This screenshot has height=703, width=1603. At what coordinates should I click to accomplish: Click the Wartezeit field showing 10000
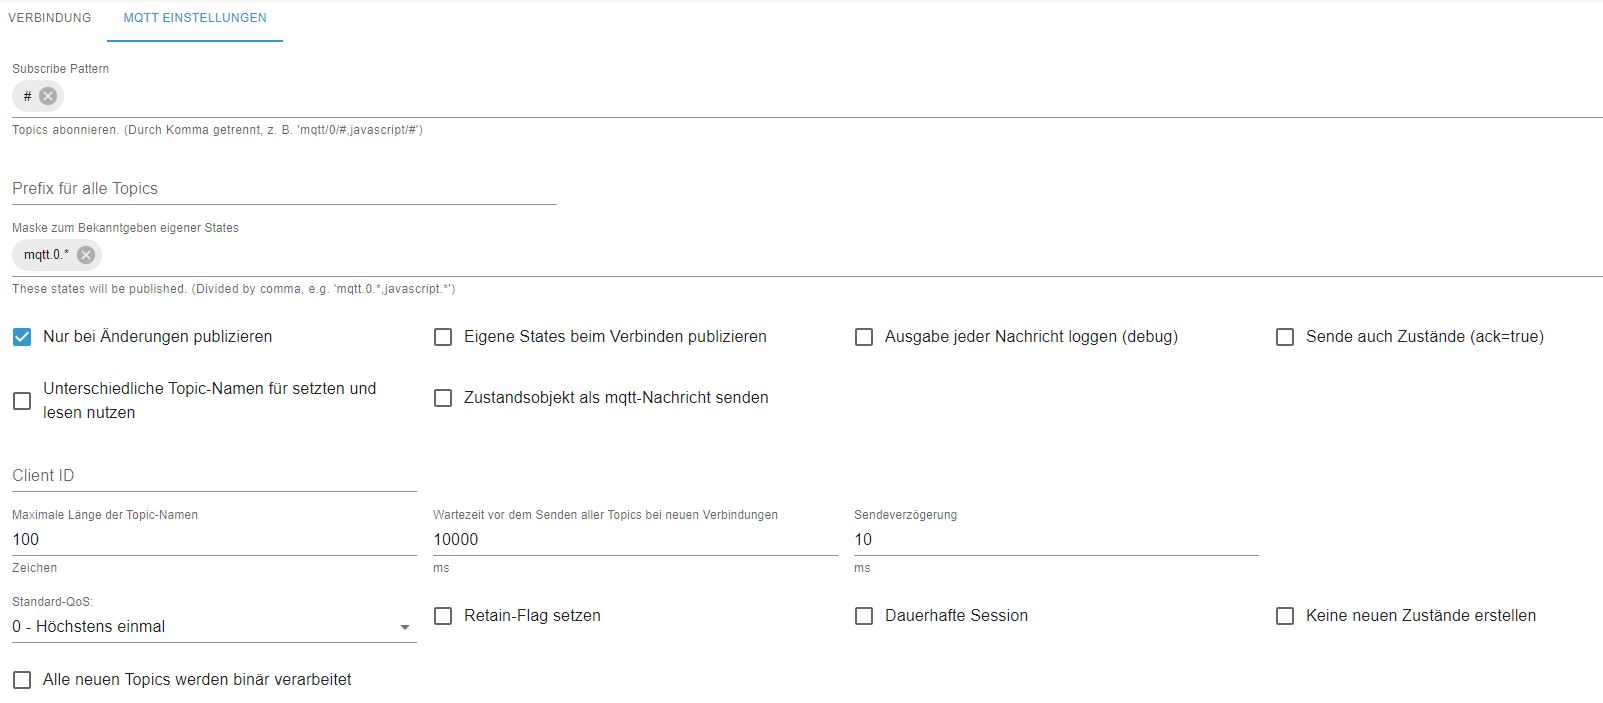(634, 540)
